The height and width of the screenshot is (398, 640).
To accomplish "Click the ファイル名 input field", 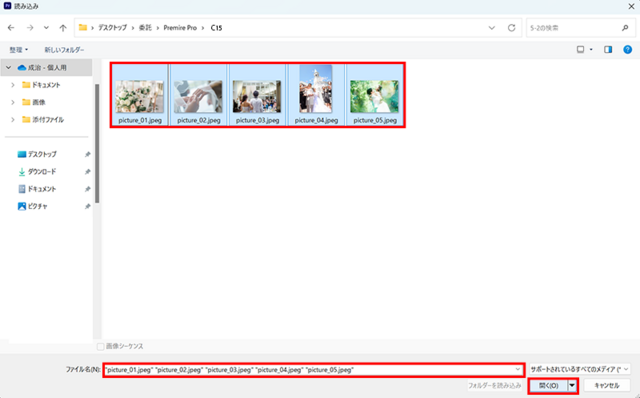I will click(313, 370).
